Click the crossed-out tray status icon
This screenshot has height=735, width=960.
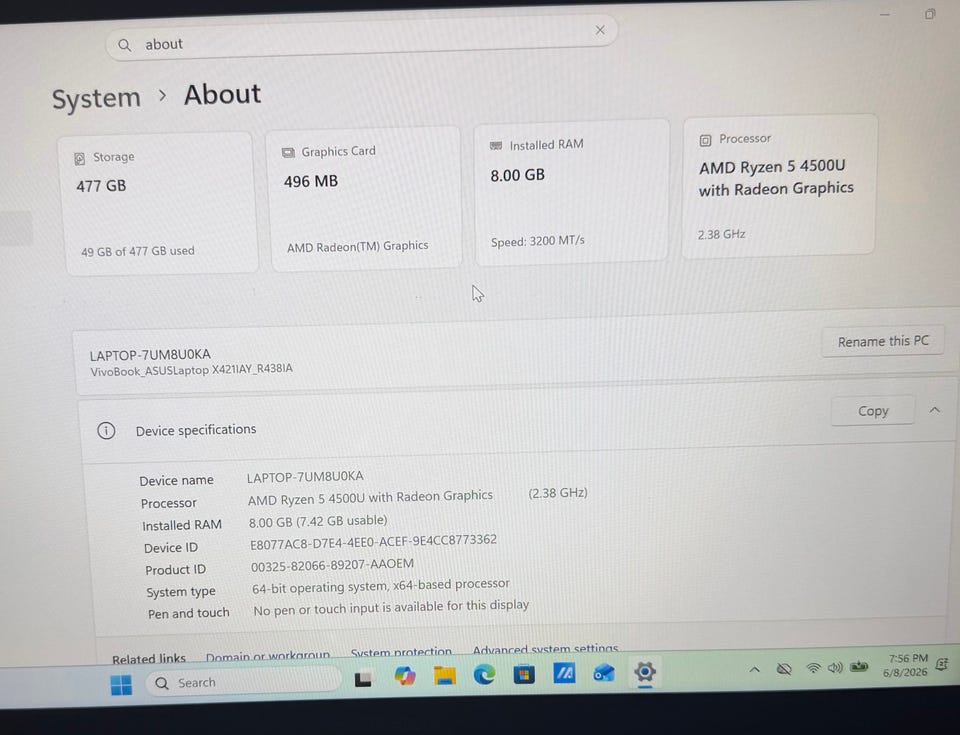point(784,669)
